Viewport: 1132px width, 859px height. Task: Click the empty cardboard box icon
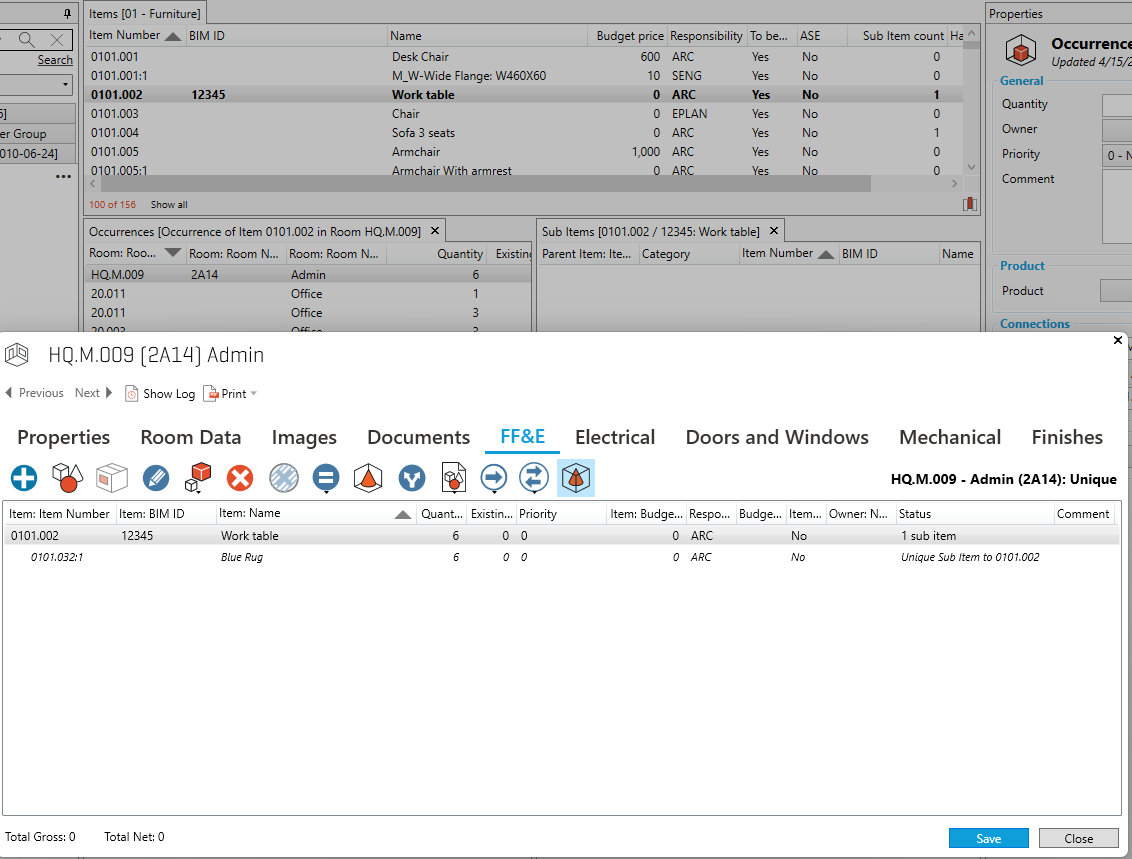111,478
